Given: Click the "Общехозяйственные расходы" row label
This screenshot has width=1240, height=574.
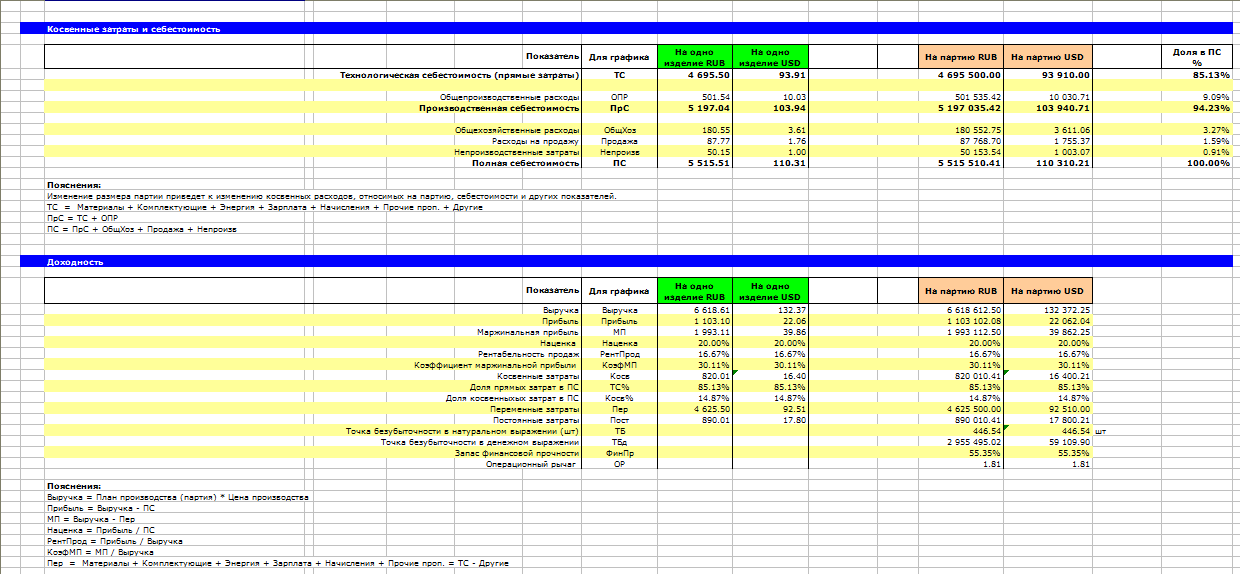Looking at the screenshot, I should (517, 130).
